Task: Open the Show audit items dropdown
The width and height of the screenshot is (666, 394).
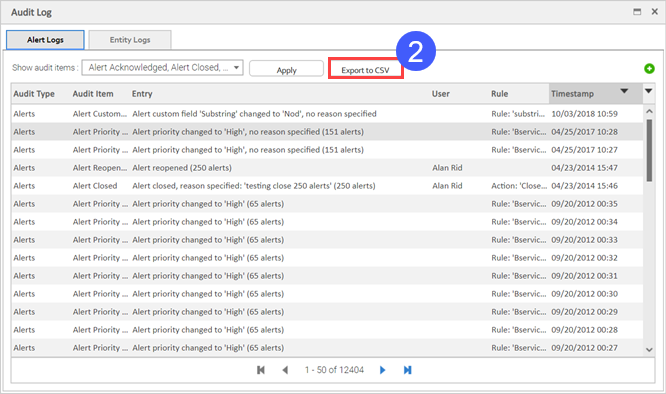Action: (163, 68)
